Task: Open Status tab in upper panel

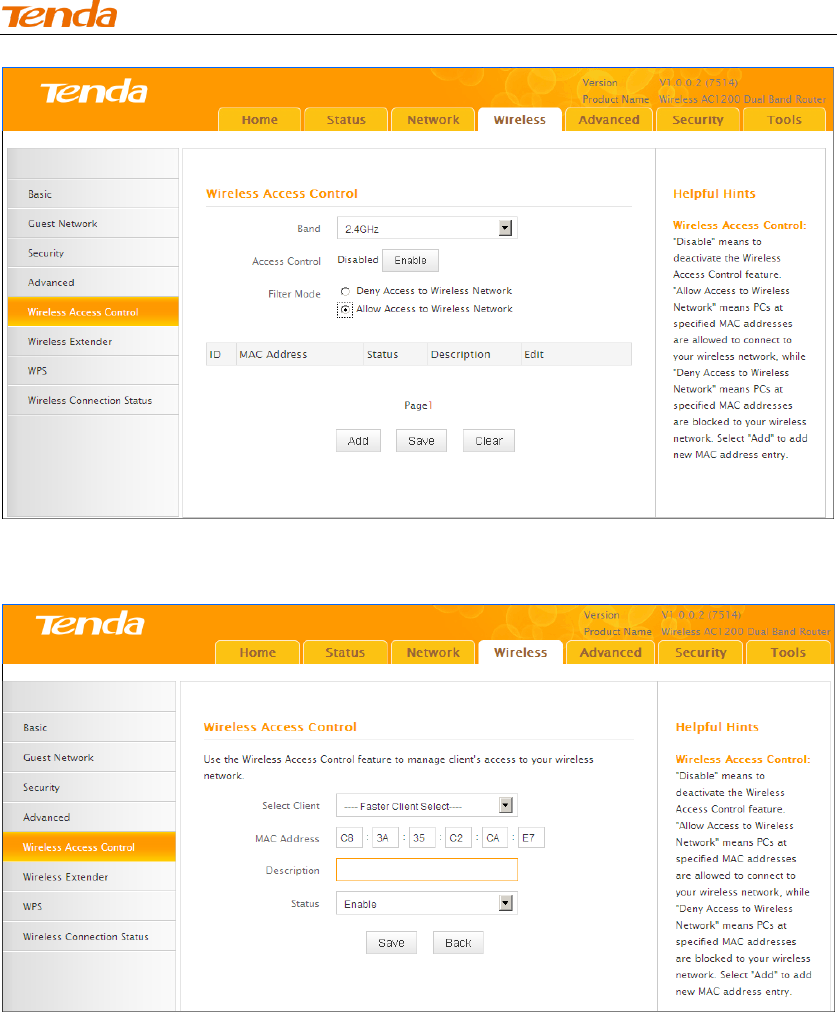Action: tap(346, 119)
